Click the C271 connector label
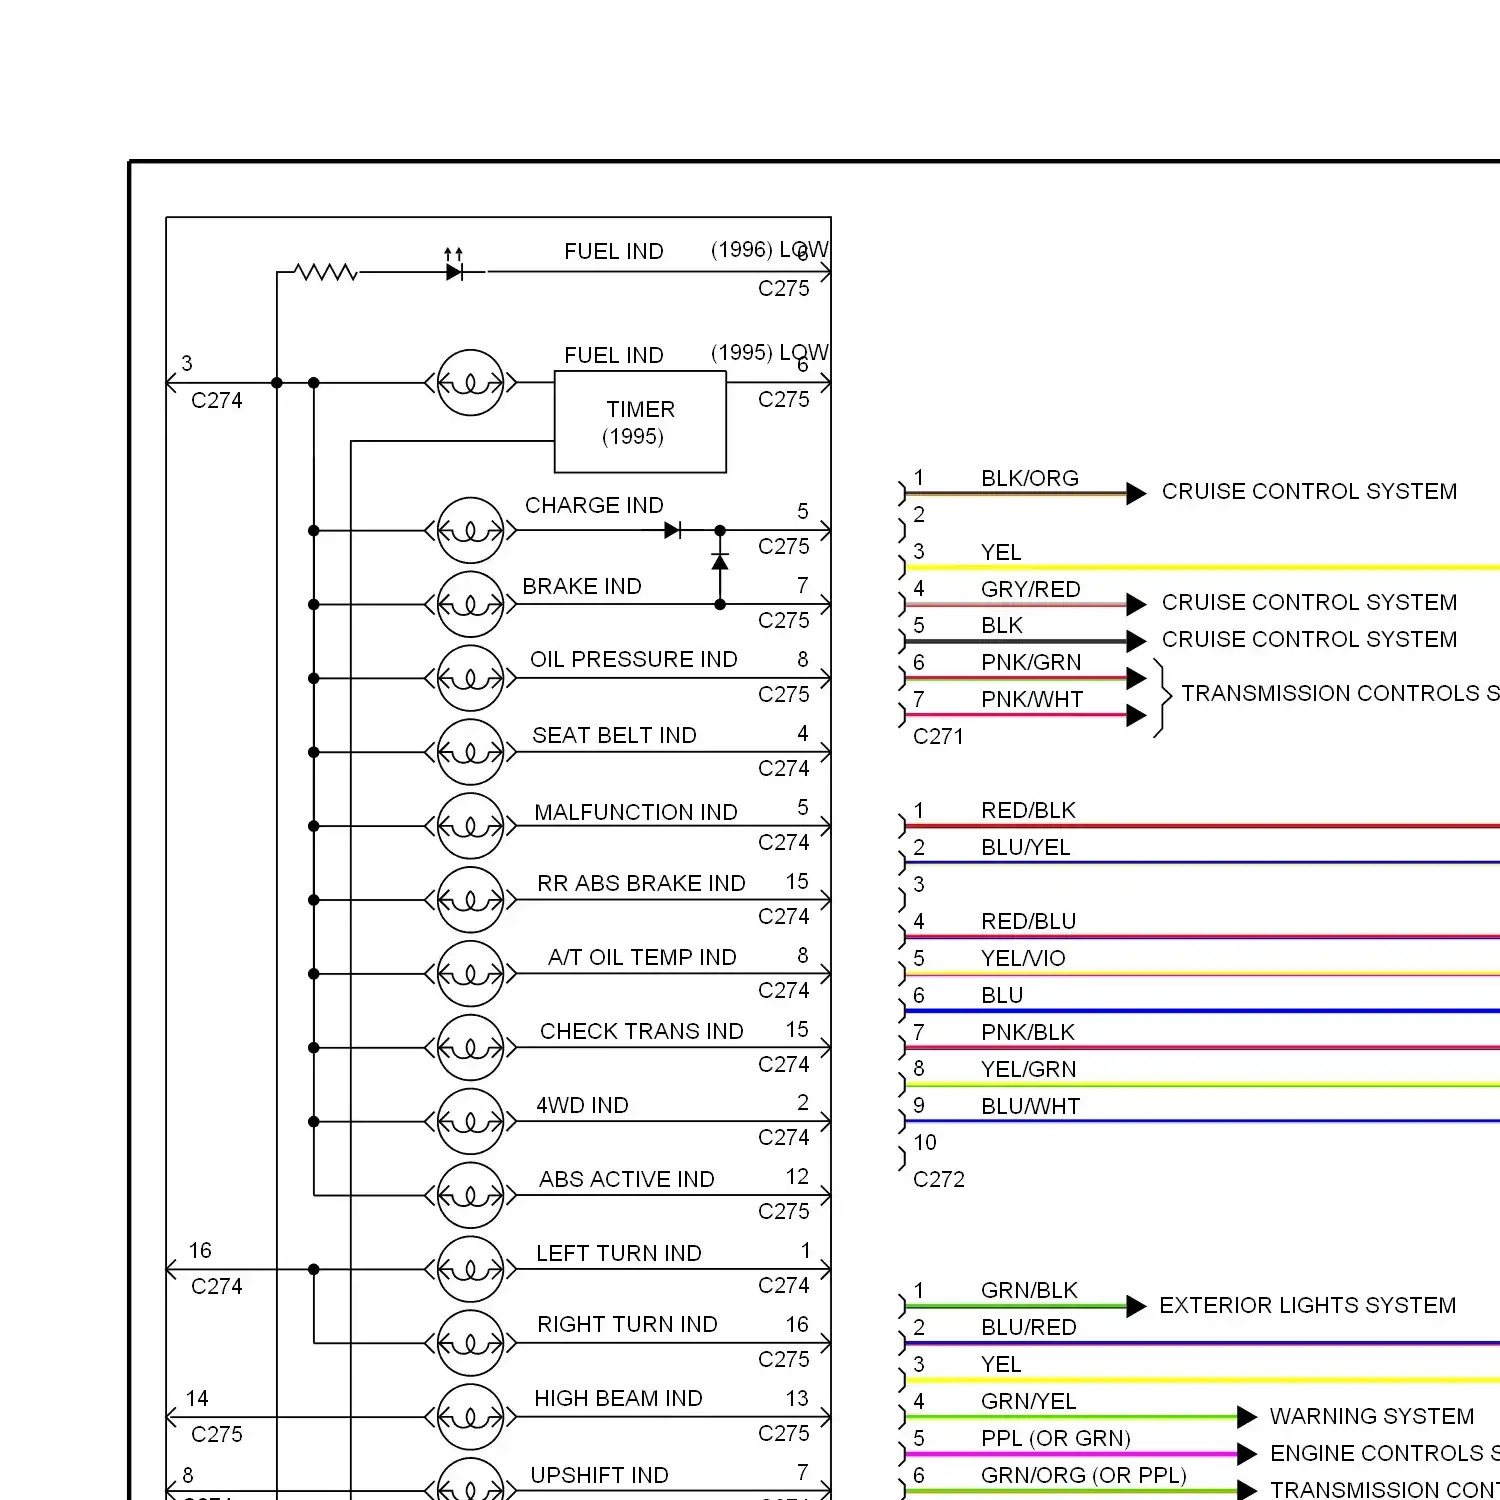This screenshot has height=1500, width=1500. (x=938, y=737)
